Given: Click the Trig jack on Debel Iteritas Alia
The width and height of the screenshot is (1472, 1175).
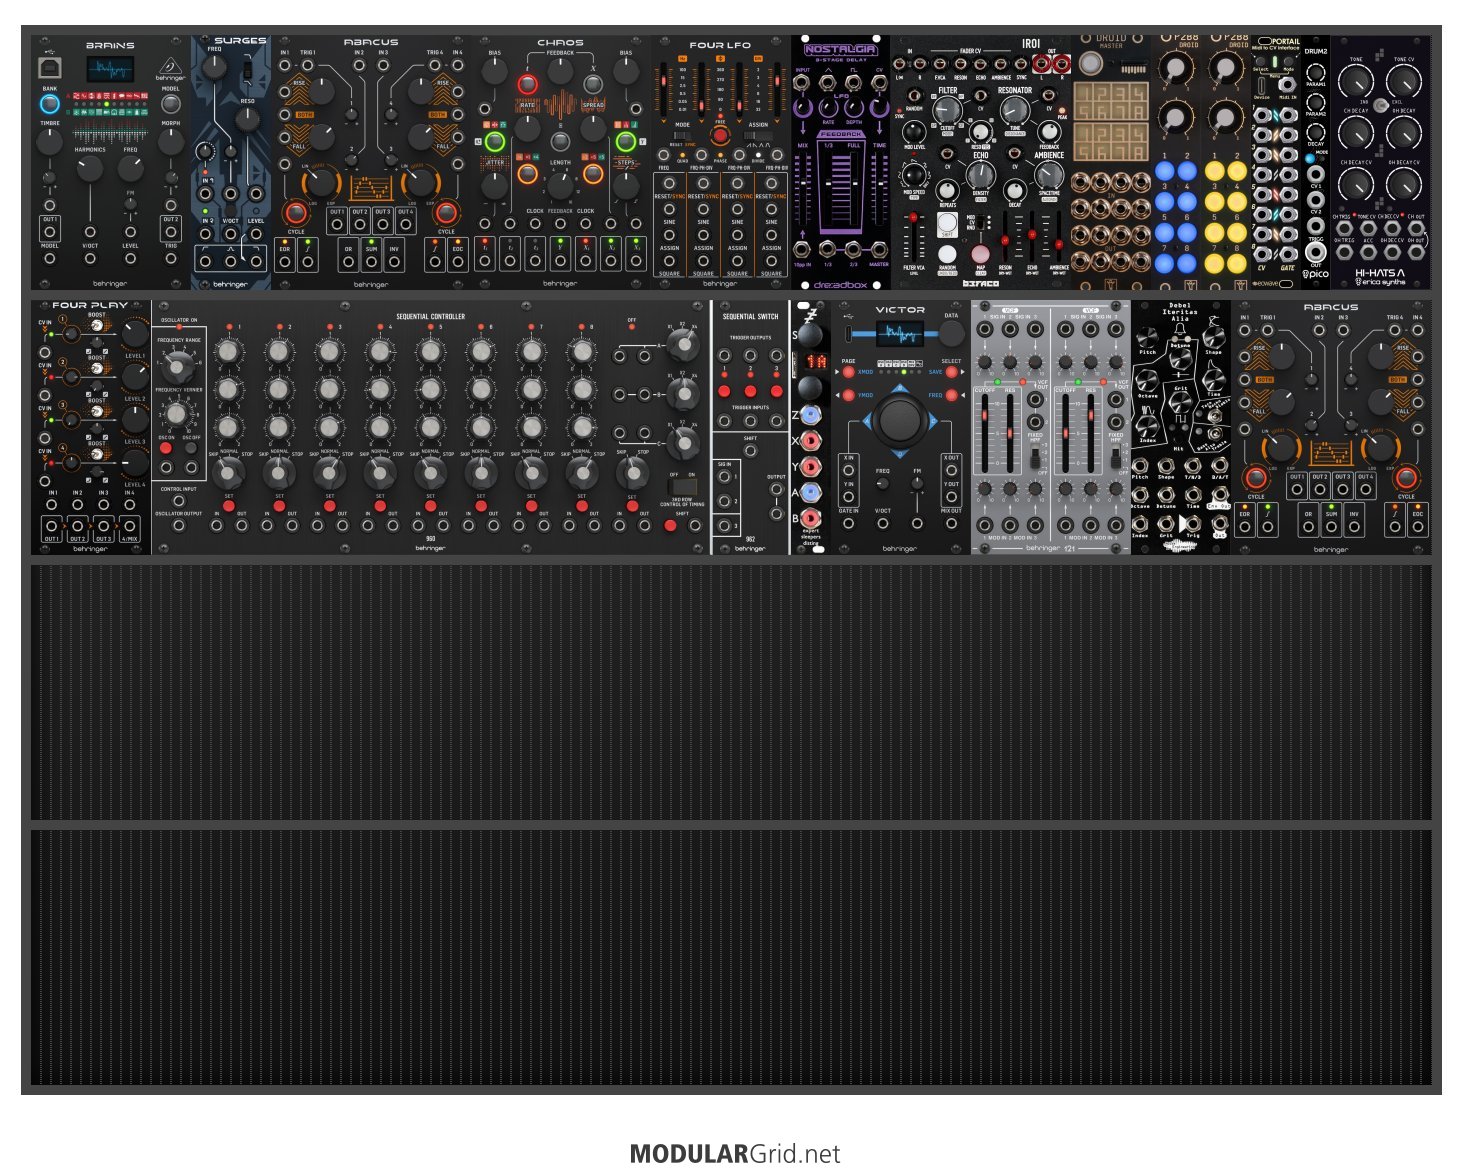Looking at the screenshot, I should coord(1193,523).
